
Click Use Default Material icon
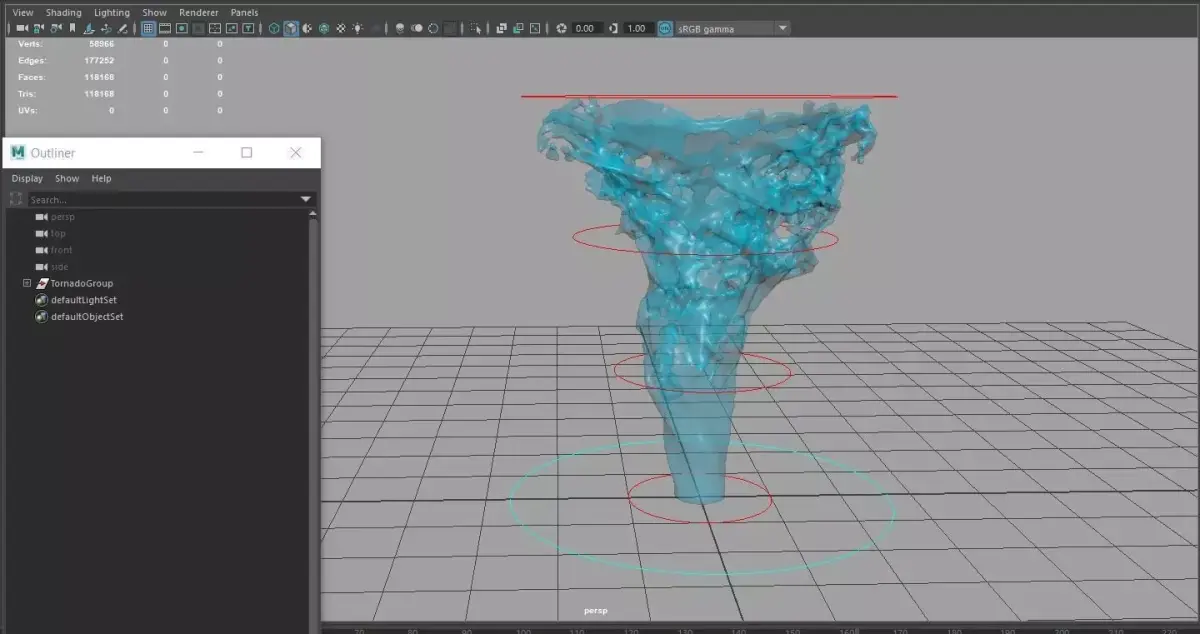coord(306,28)
